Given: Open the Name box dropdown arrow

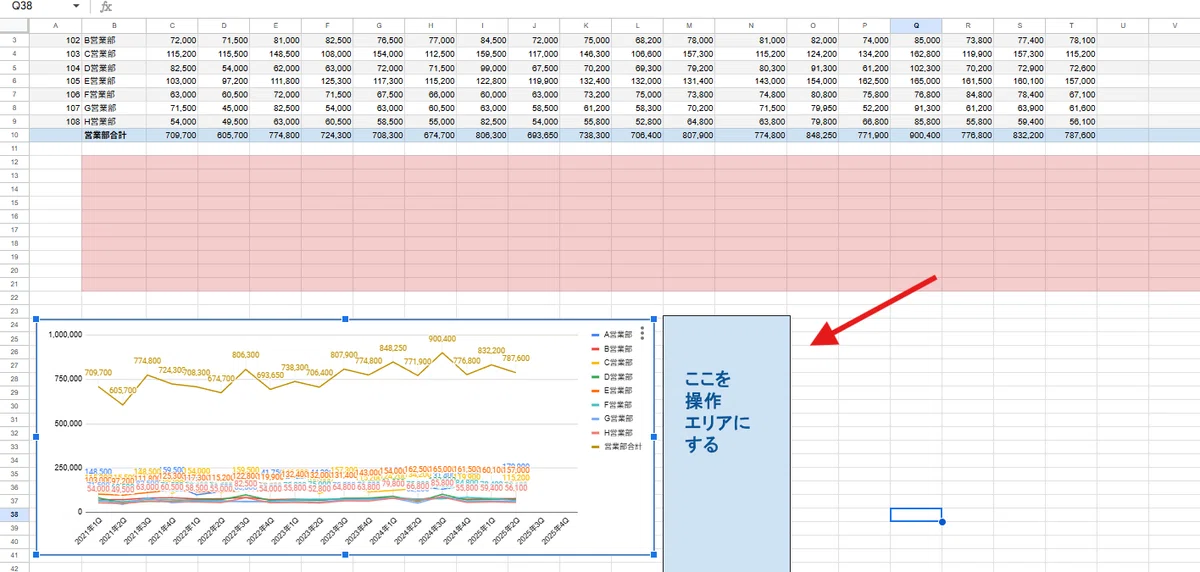Looking at the screenshot, I should click(76, 6).
